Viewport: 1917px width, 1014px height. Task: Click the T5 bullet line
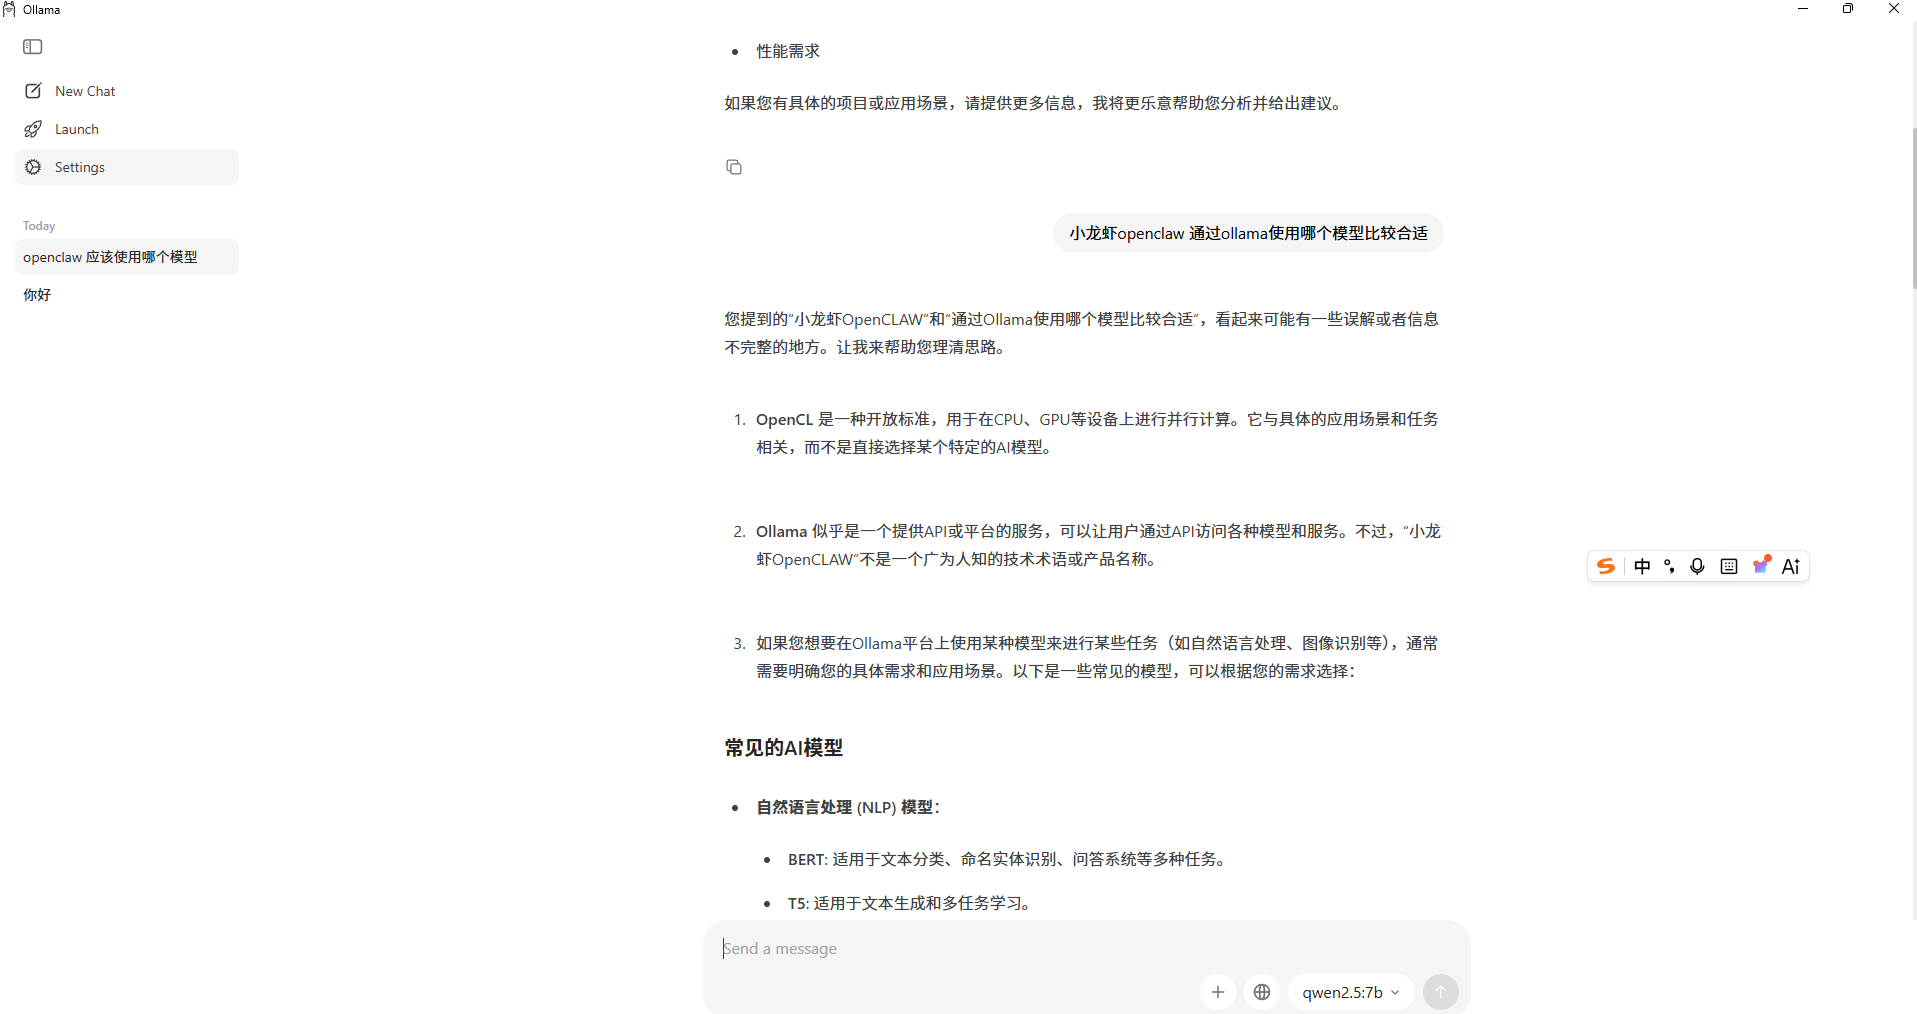(x=911, y=903)
